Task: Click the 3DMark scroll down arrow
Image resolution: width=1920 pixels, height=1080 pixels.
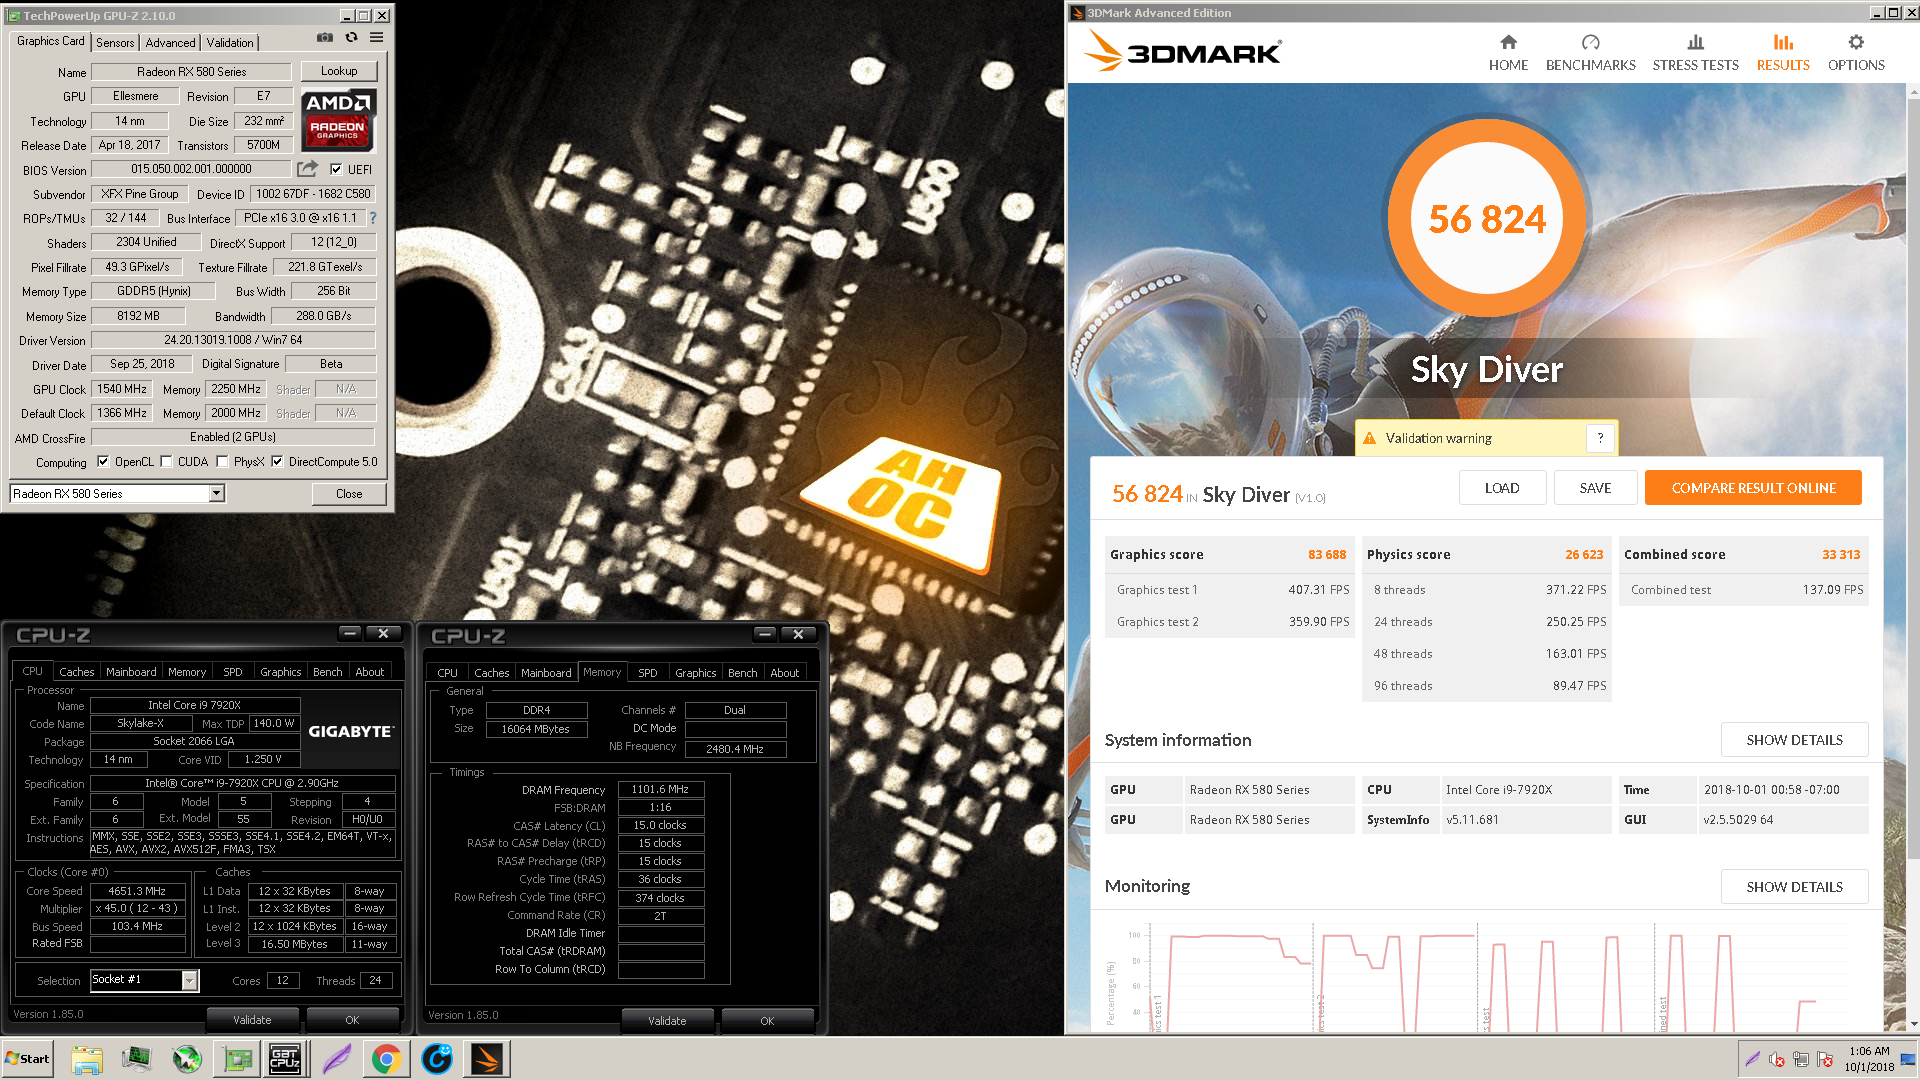Action: click(1913, 1024)
